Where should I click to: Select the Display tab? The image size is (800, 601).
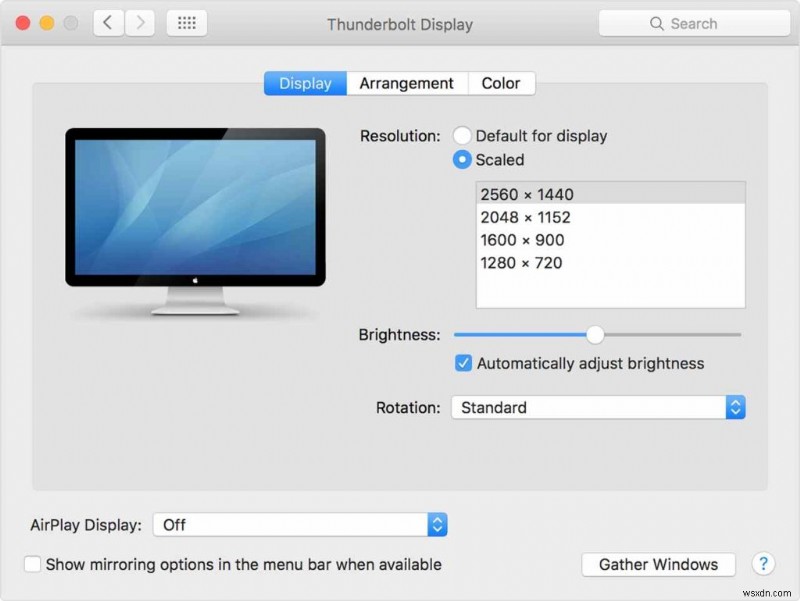coord(304,83)
